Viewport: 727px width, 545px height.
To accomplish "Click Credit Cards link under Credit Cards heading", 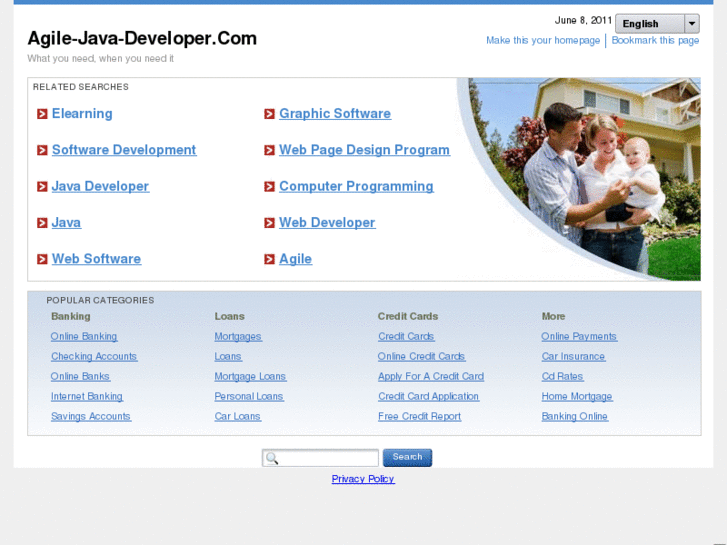I will 406,336.
